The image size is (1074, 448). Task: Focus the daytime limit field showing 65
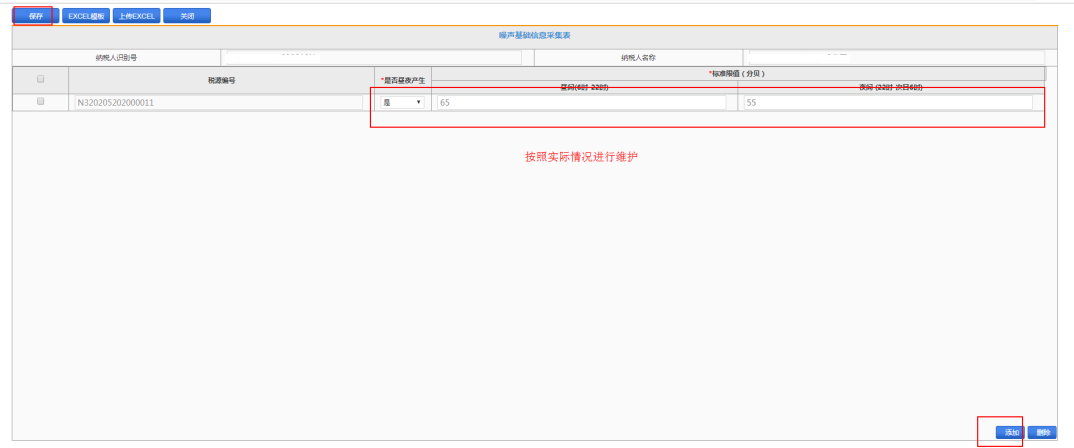tap(581, 102)
